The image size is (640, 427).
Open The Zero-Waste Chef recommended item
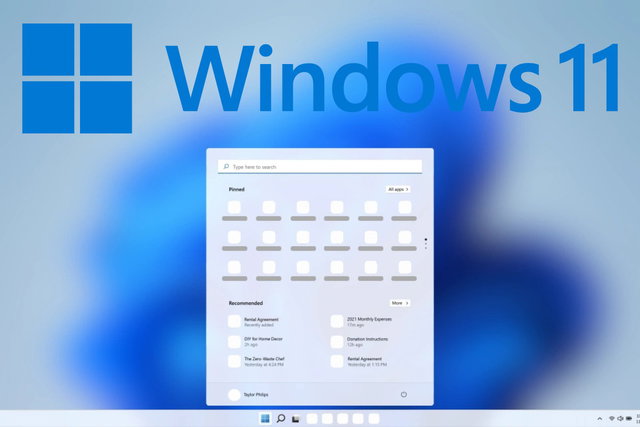click(256, 361)
